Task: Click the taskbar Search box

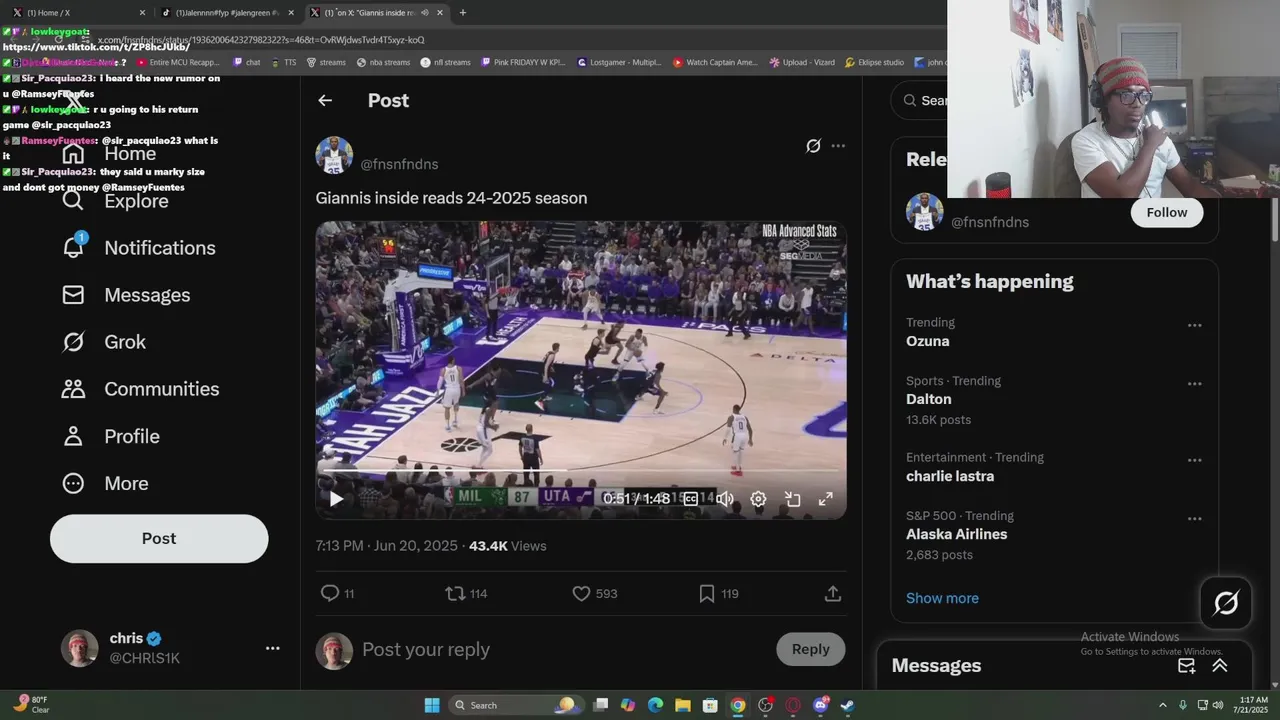Action: pyautogui.click(x=514, y=705)
